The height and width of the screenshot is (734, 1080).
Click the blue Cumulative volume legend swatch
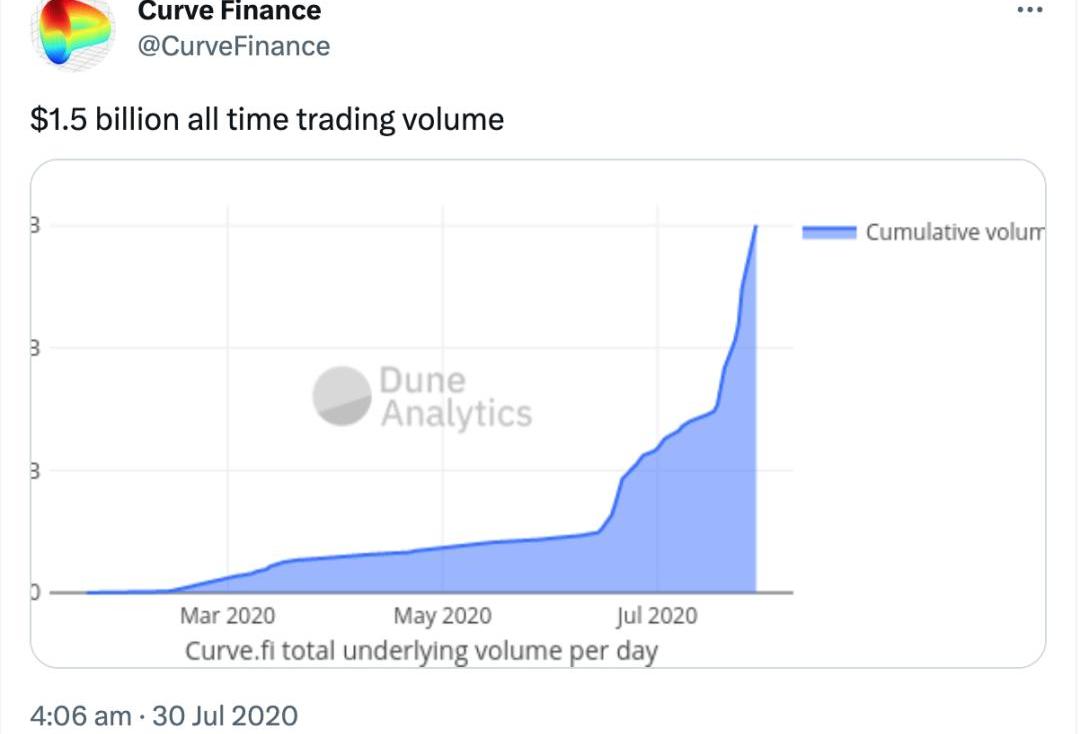tap(829, 232)
